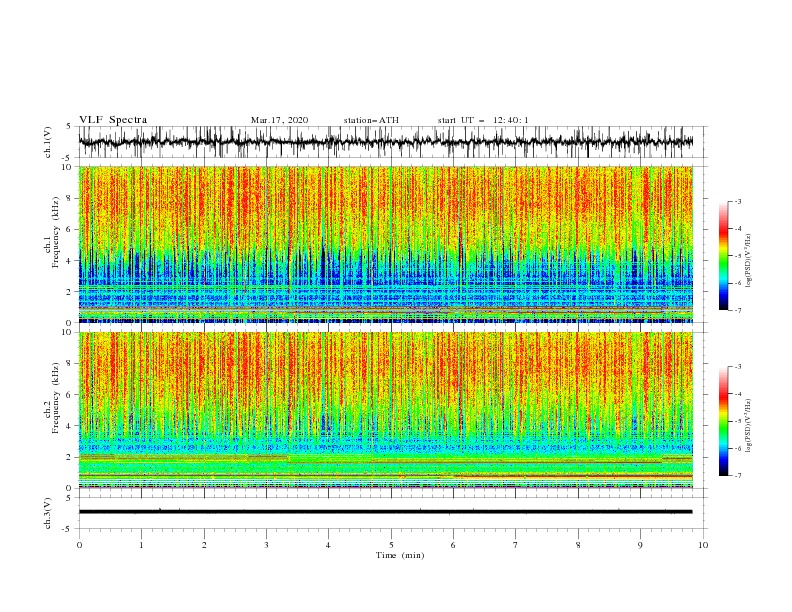Click the "ch.3(V)" axis label
The width and height of the screenshot is (792, 612).
click(x=48, y=513)
